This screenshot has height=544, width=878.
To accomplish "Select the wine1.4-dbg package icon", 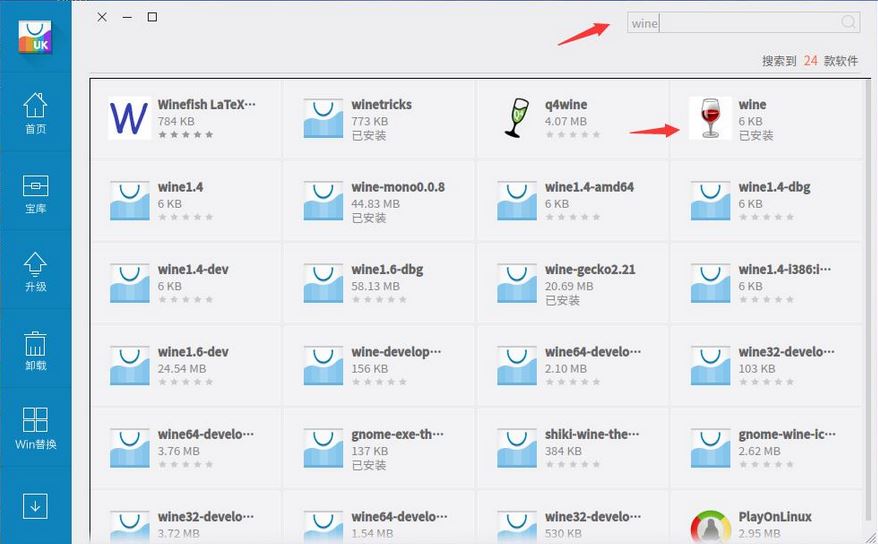I will click(x=710, y=200).
